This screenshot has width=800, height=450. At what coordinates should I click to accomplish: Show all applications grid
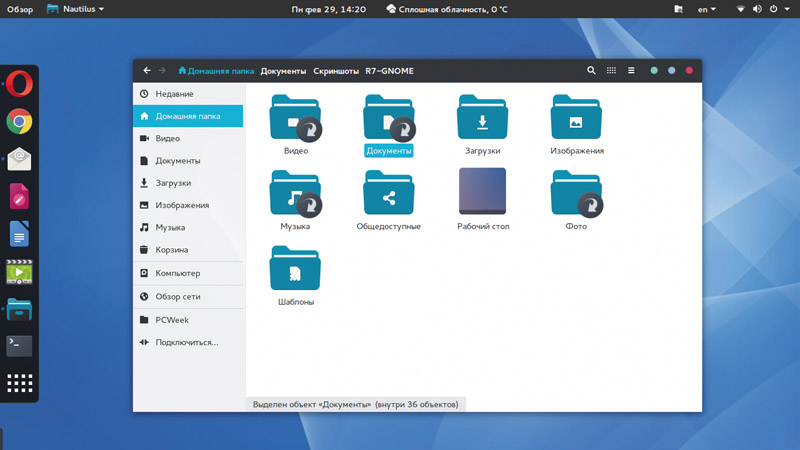point(19,383)
